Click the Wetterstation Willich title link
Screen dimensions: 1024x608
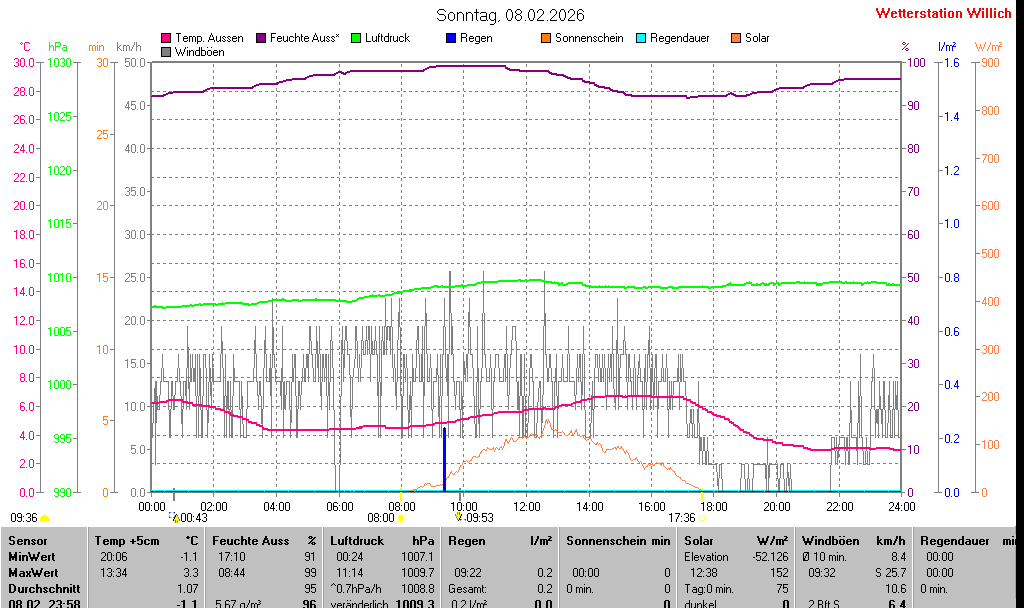944,13
